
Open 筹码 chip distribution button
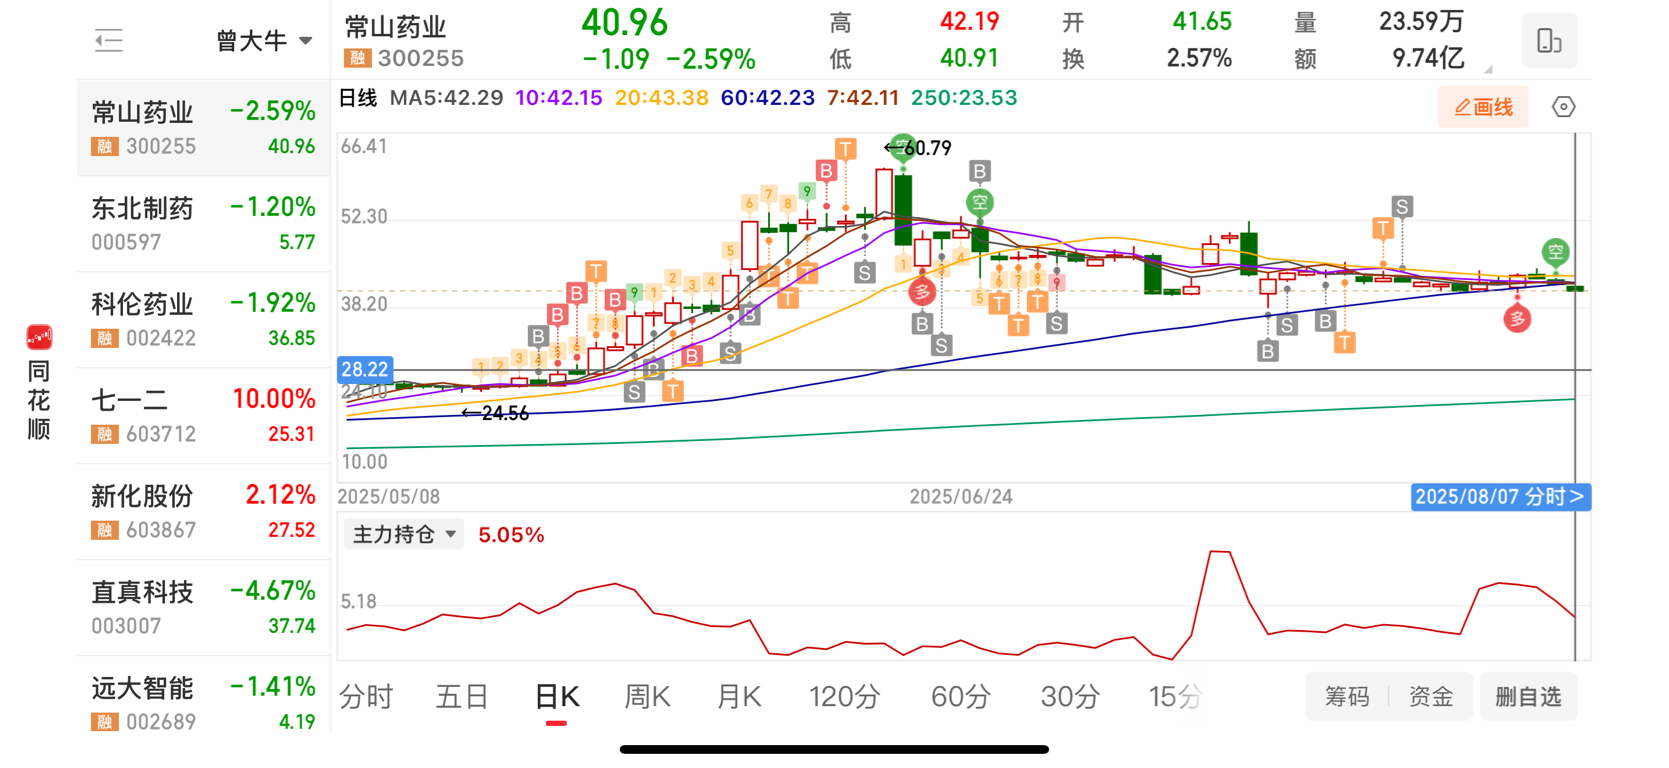(1347, 697)
